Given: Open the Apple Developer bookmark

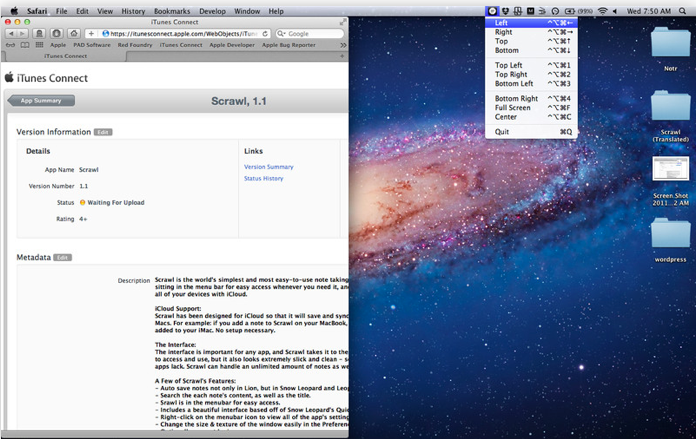Looking at the screenshot, I should coord(232,45).
